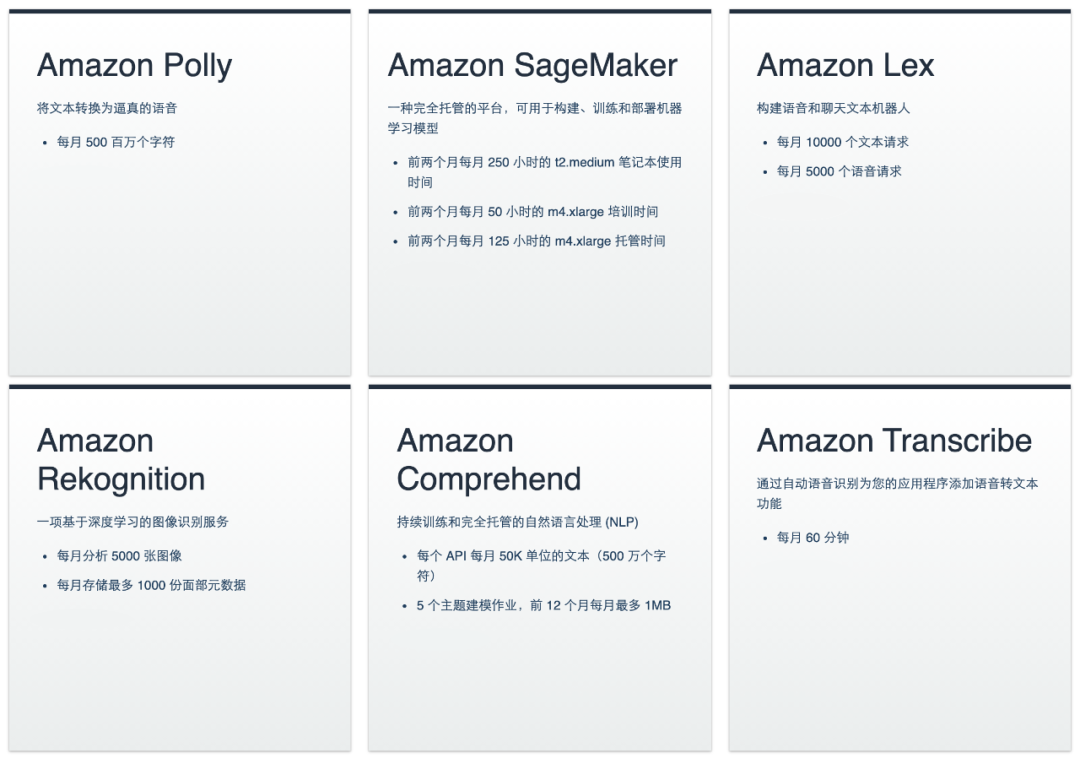Click Polly description "将文本转换为逼真的语音"
Screen dimensions: 1080x763
coord(107,108)
